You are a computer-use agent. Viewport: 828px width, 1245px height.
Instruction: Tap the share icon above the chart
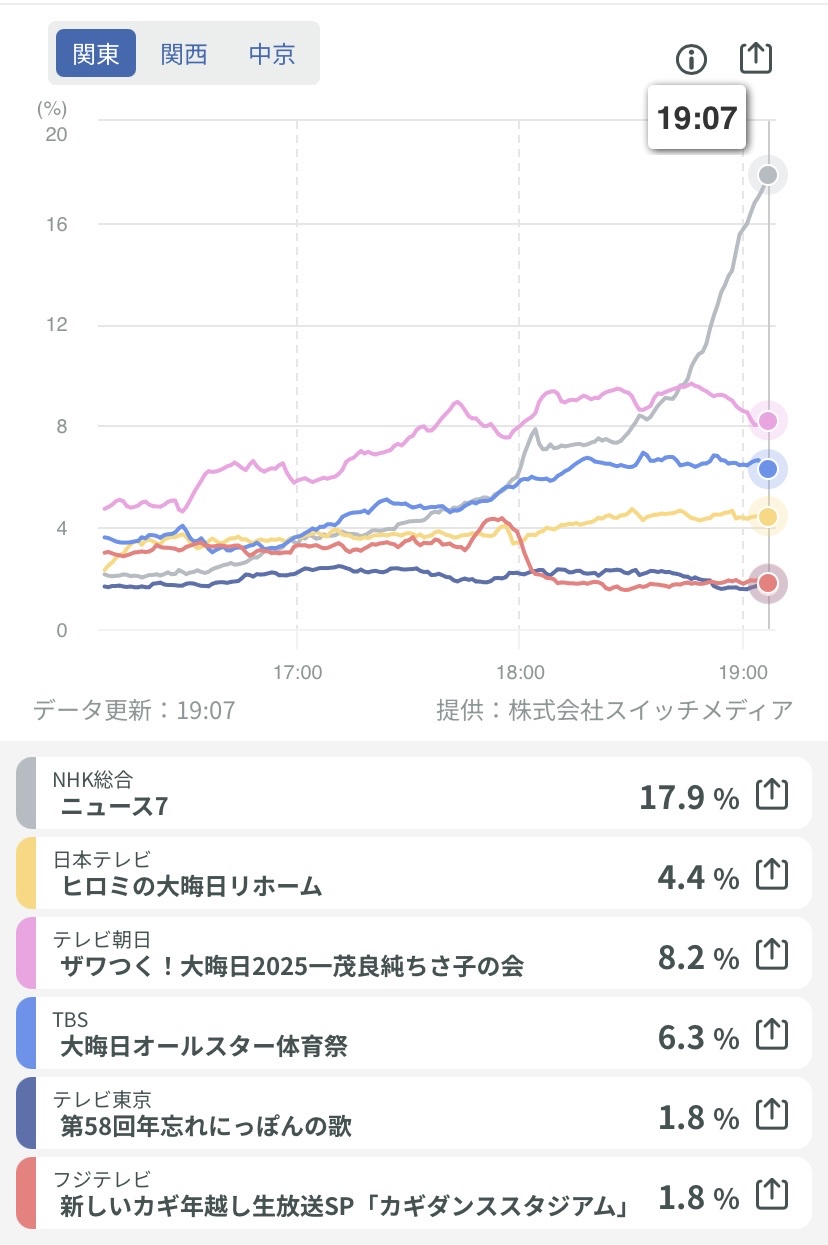756,58
